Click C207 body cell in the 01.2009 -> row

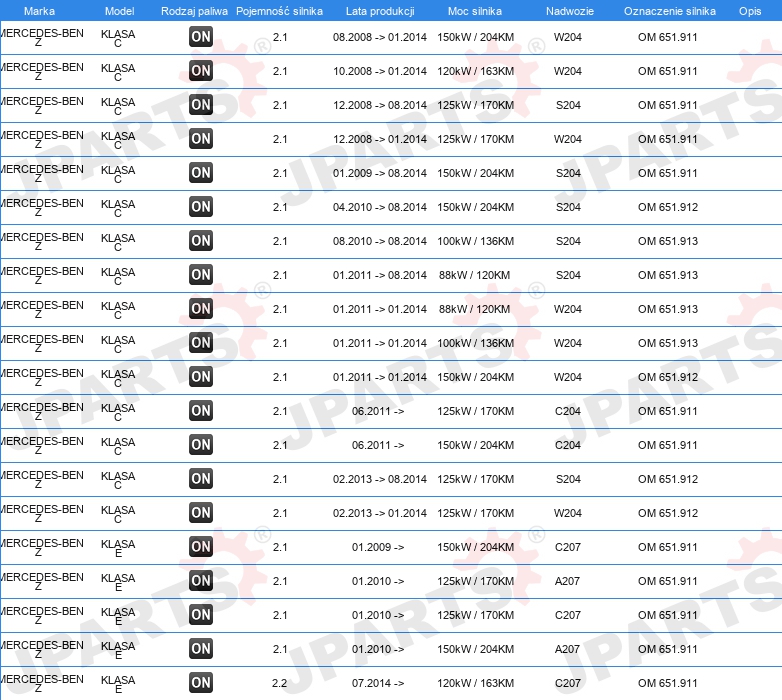pos(568,547)
